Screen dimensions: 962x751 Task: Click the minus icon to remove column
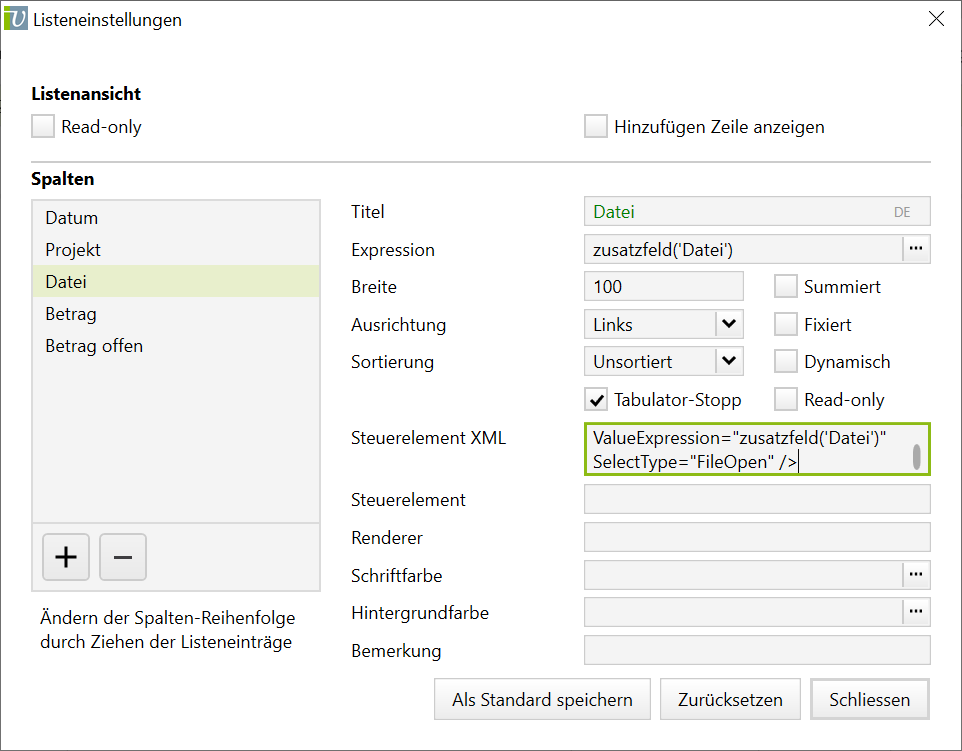123,557
